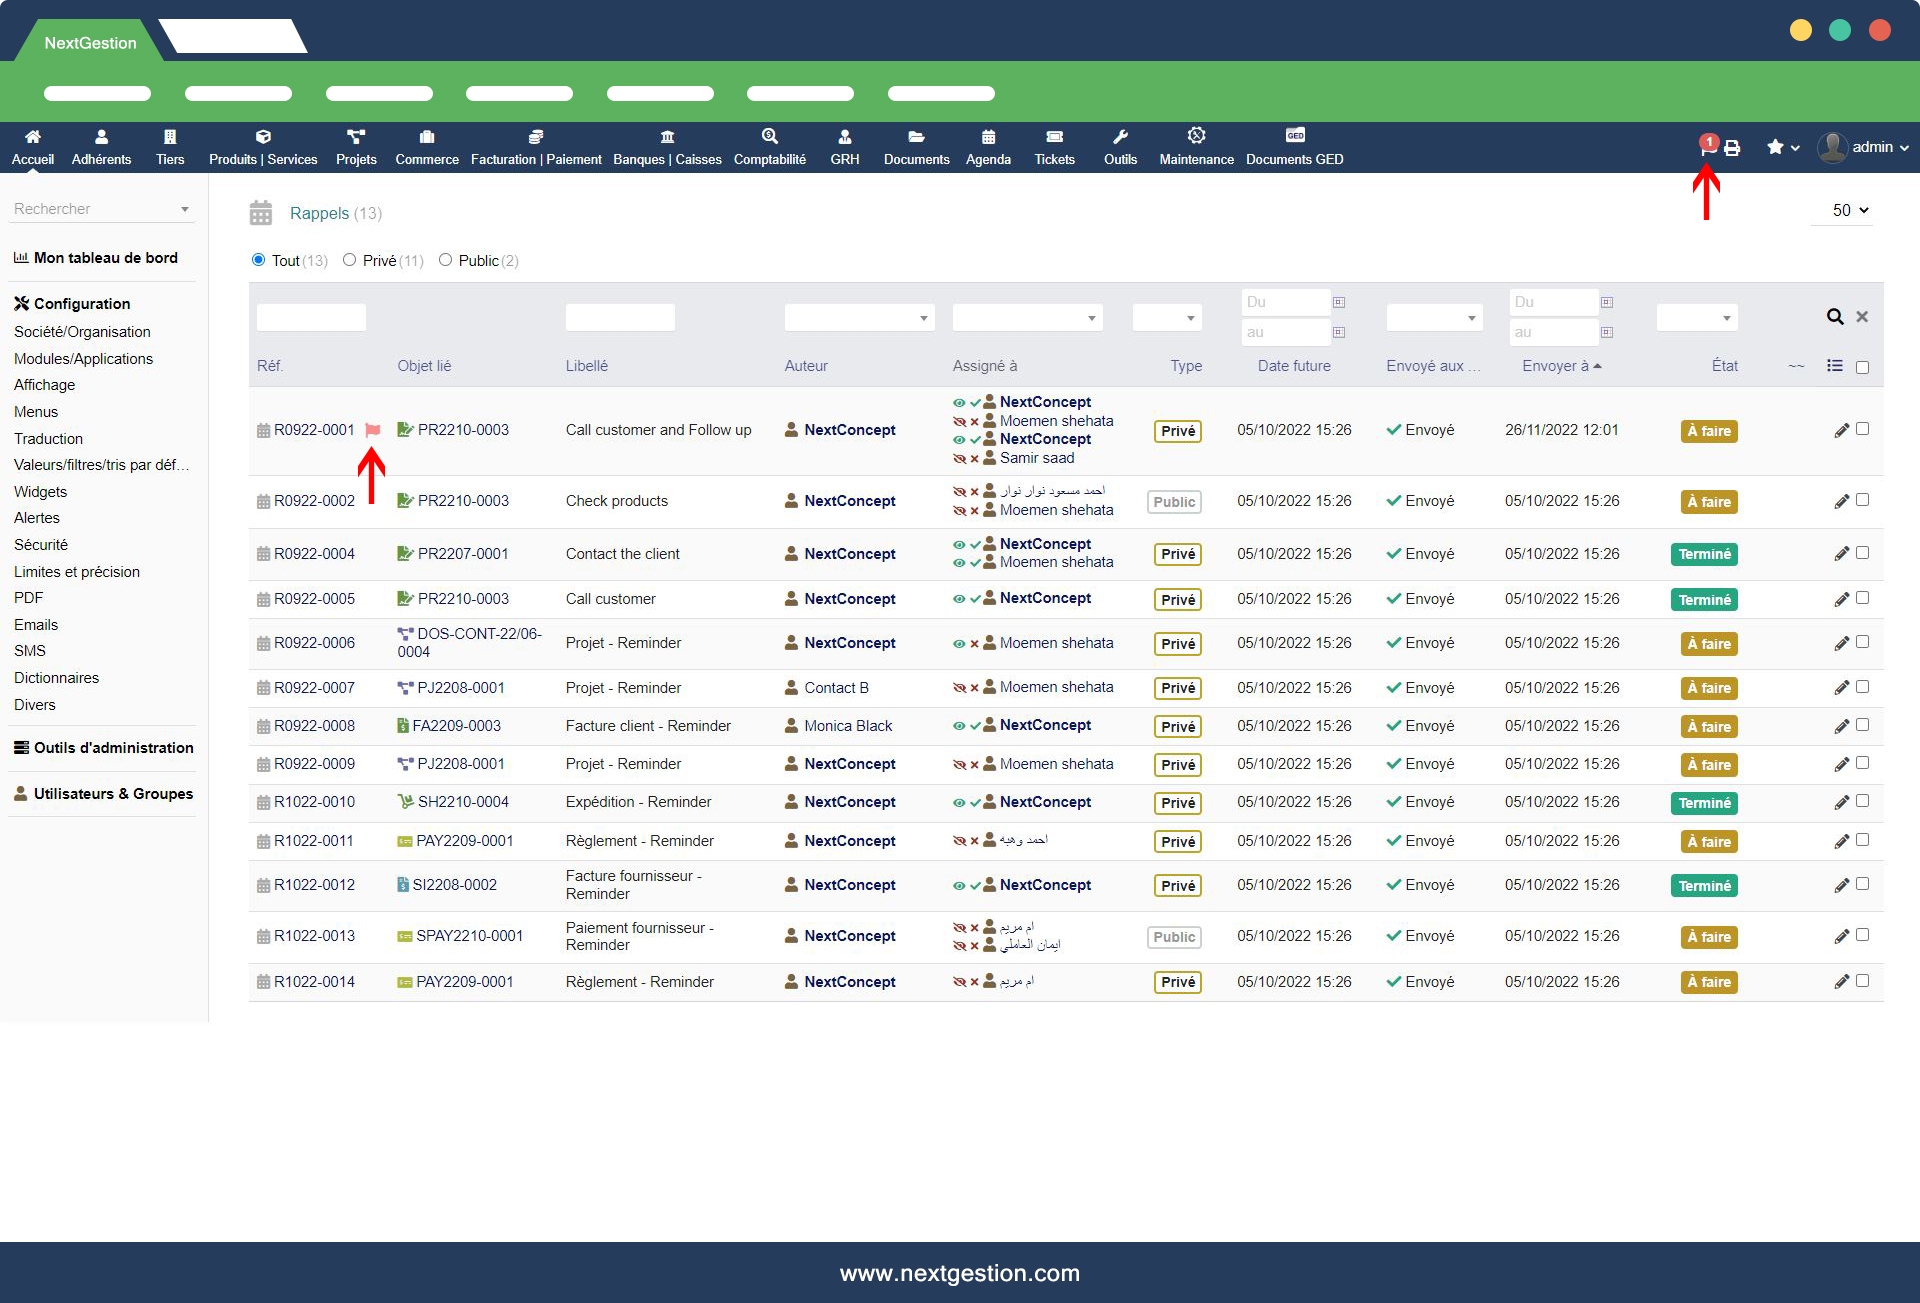Select the Public radio button
Image resolution: width=1920 pixels, height=1303 pixels.
coord(446,260)
